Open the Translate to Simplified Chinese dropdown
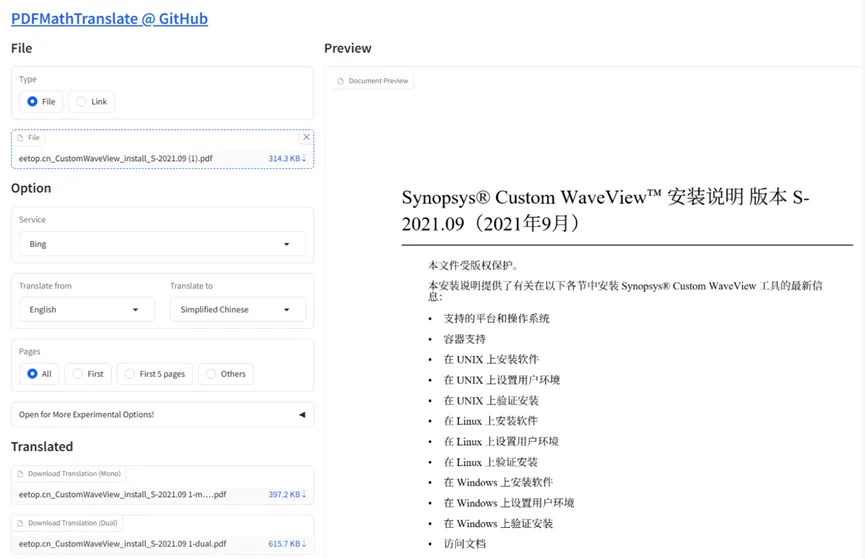The width and height of the screenshot is (865, 559). (237, 310)
